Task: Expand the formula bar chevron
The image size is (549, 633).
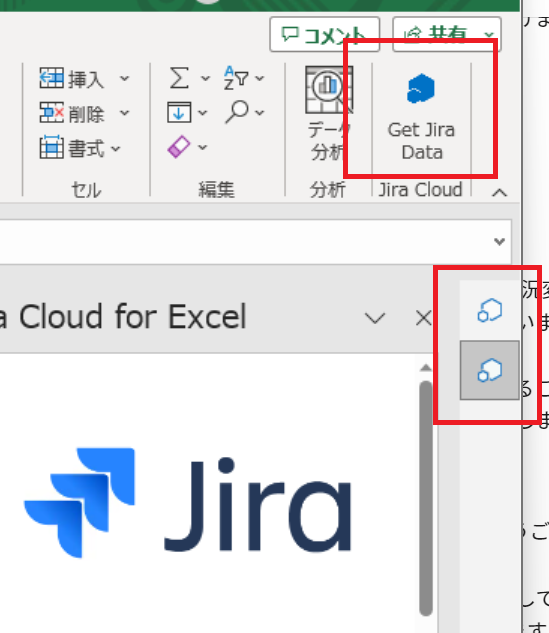Action: point(500,241)
